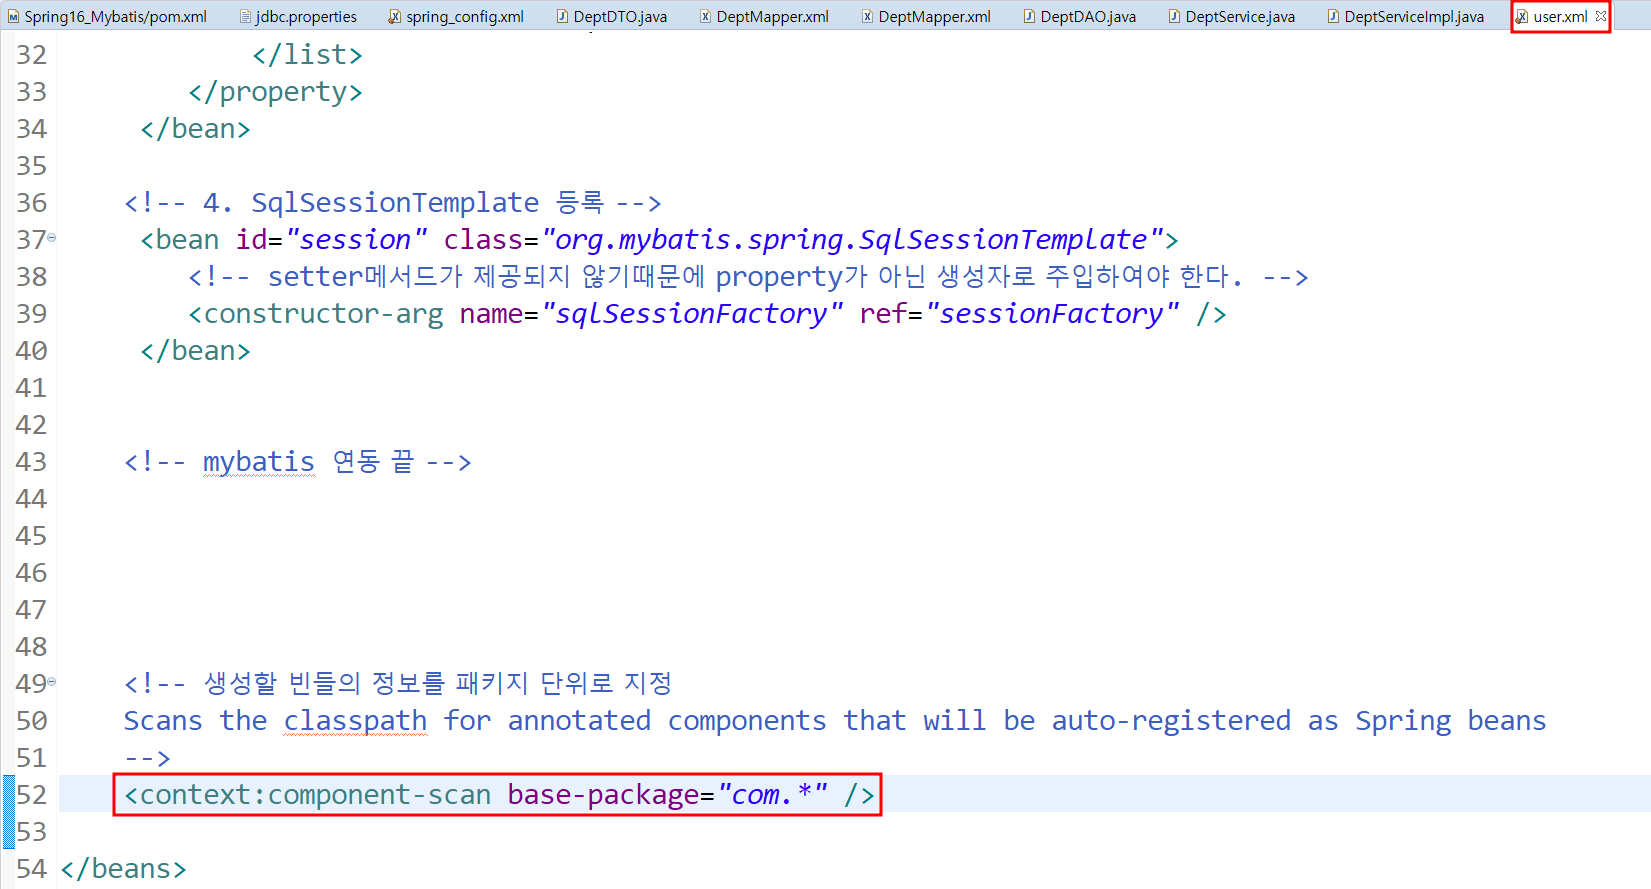This screenshot has height=889, width=1651.
Task: Click the ref value "sessionFactory"
Action: pyautogui.click(x=1052, y=314)
